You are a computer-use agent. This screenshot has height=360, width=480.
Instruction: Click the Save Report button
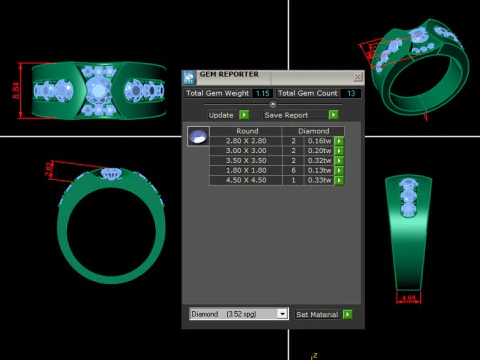point(295,115)
